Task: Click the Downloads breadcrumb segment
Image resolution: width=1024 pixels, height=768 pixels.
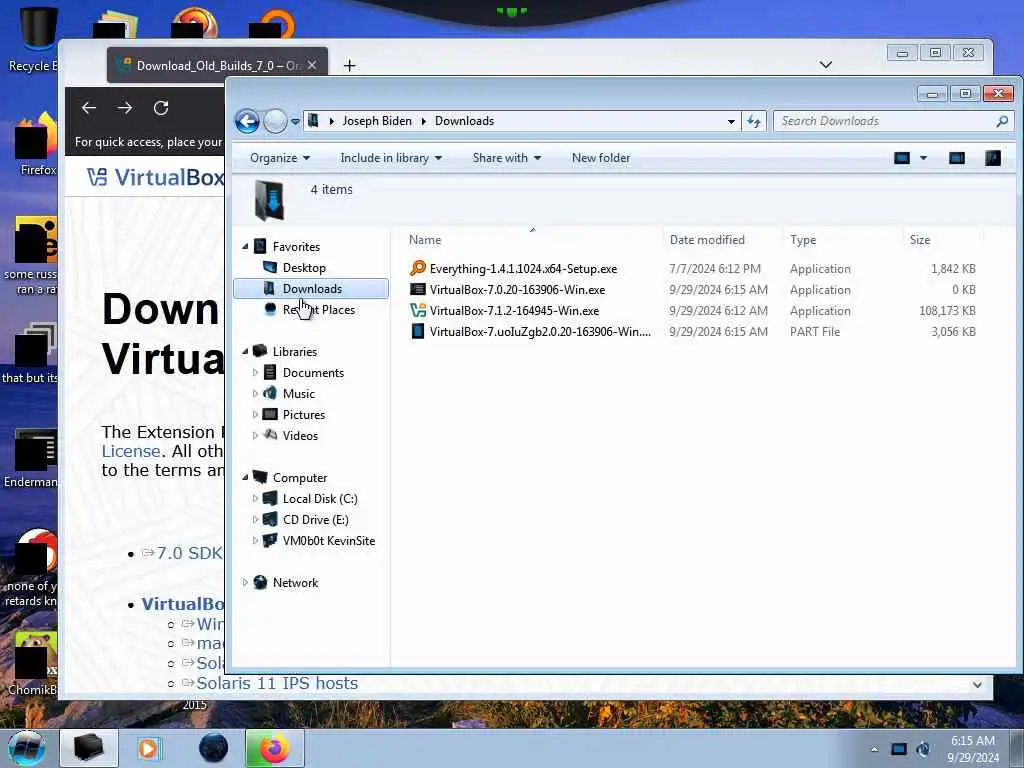Action: tap(464, 121)
